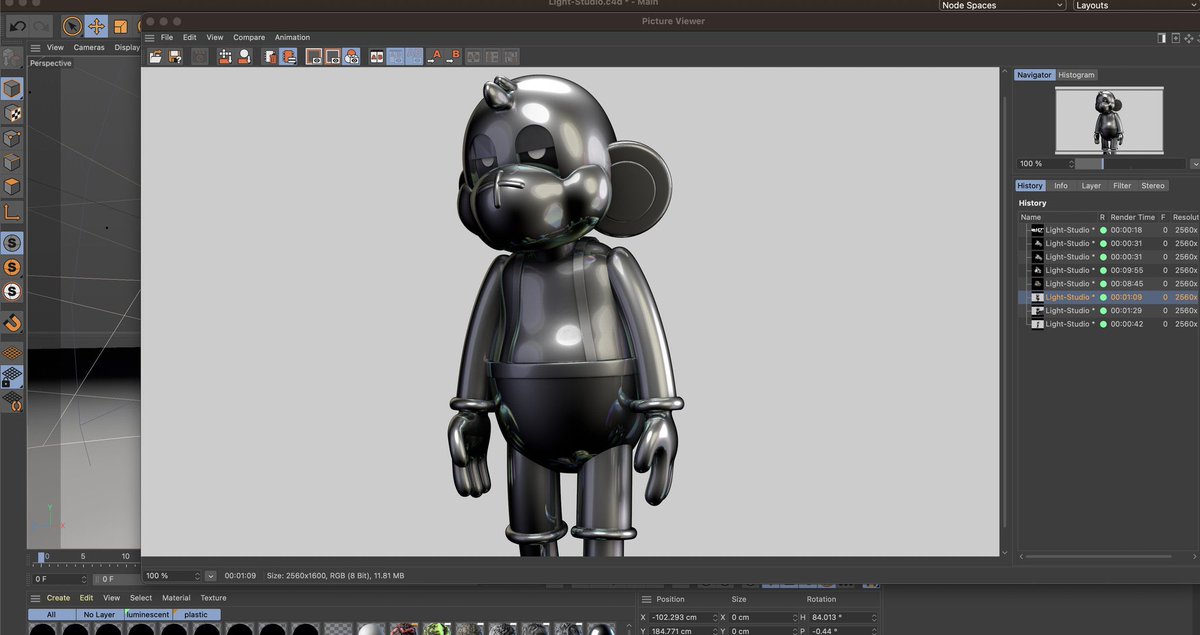Click the compare B image marker icon
Image resolution: width=1200 pixels, height=635 pixels.
coord(454,57)
